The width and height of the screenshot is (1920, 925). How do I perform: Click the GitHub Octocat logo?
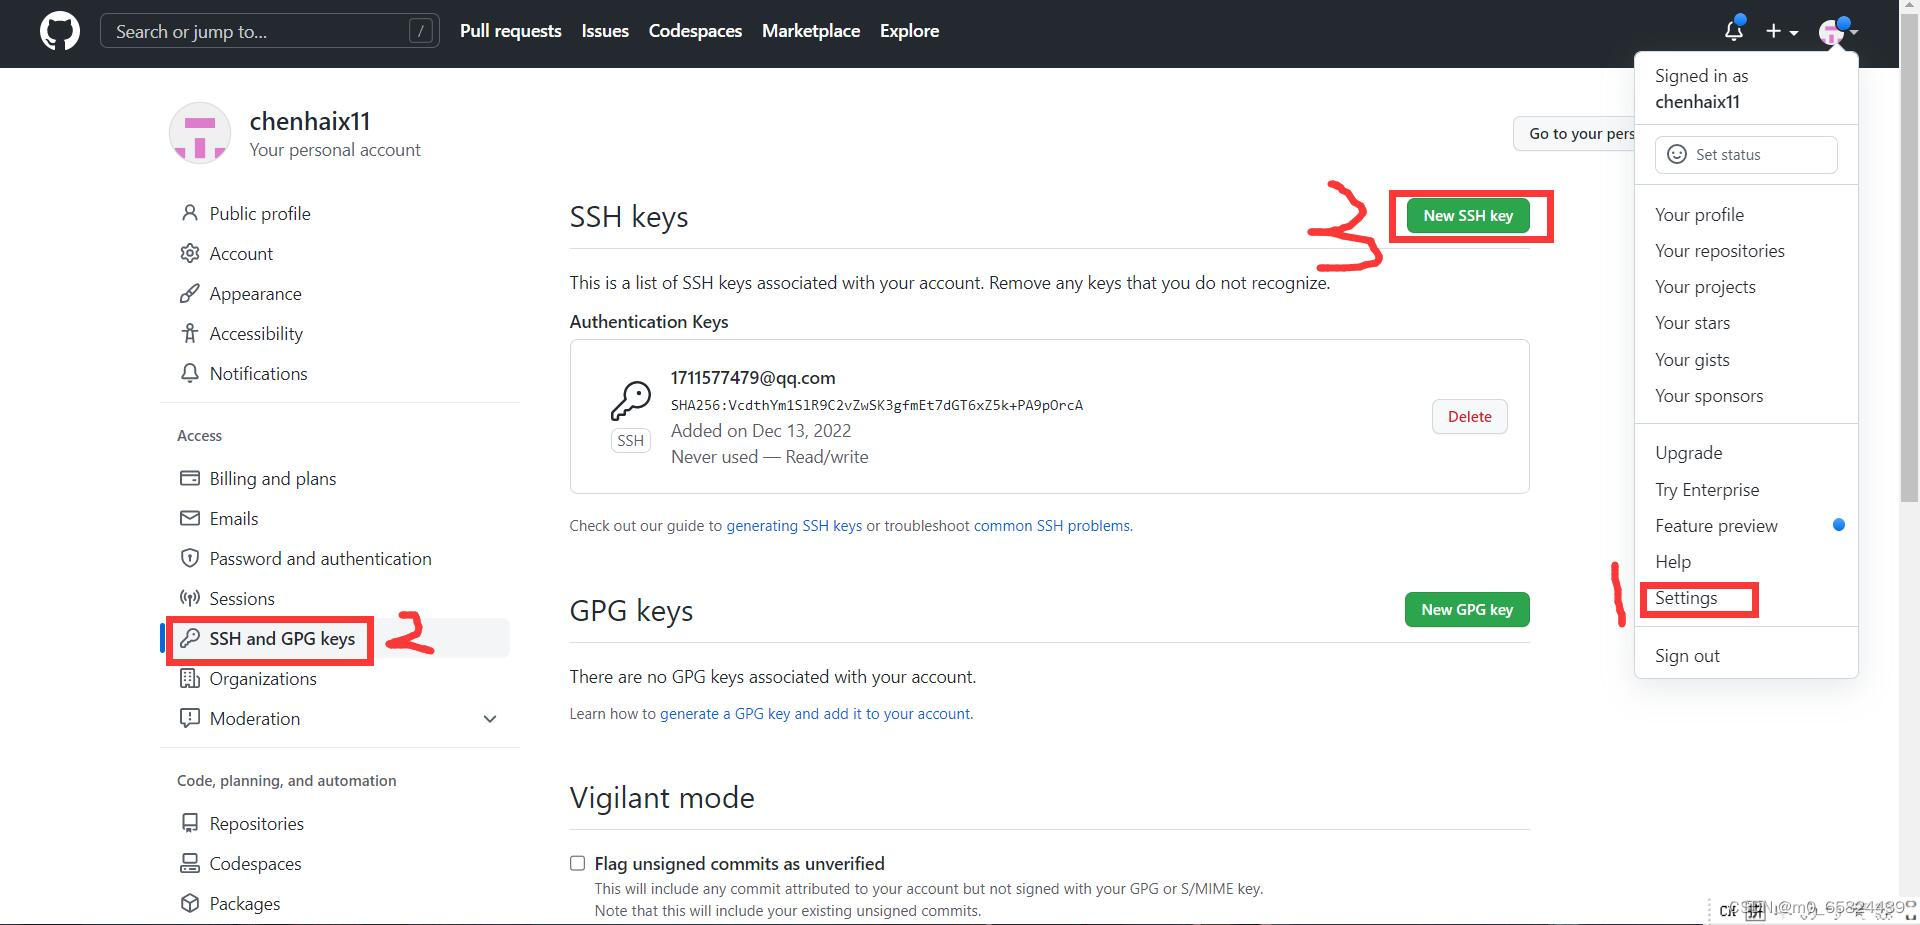59,31
